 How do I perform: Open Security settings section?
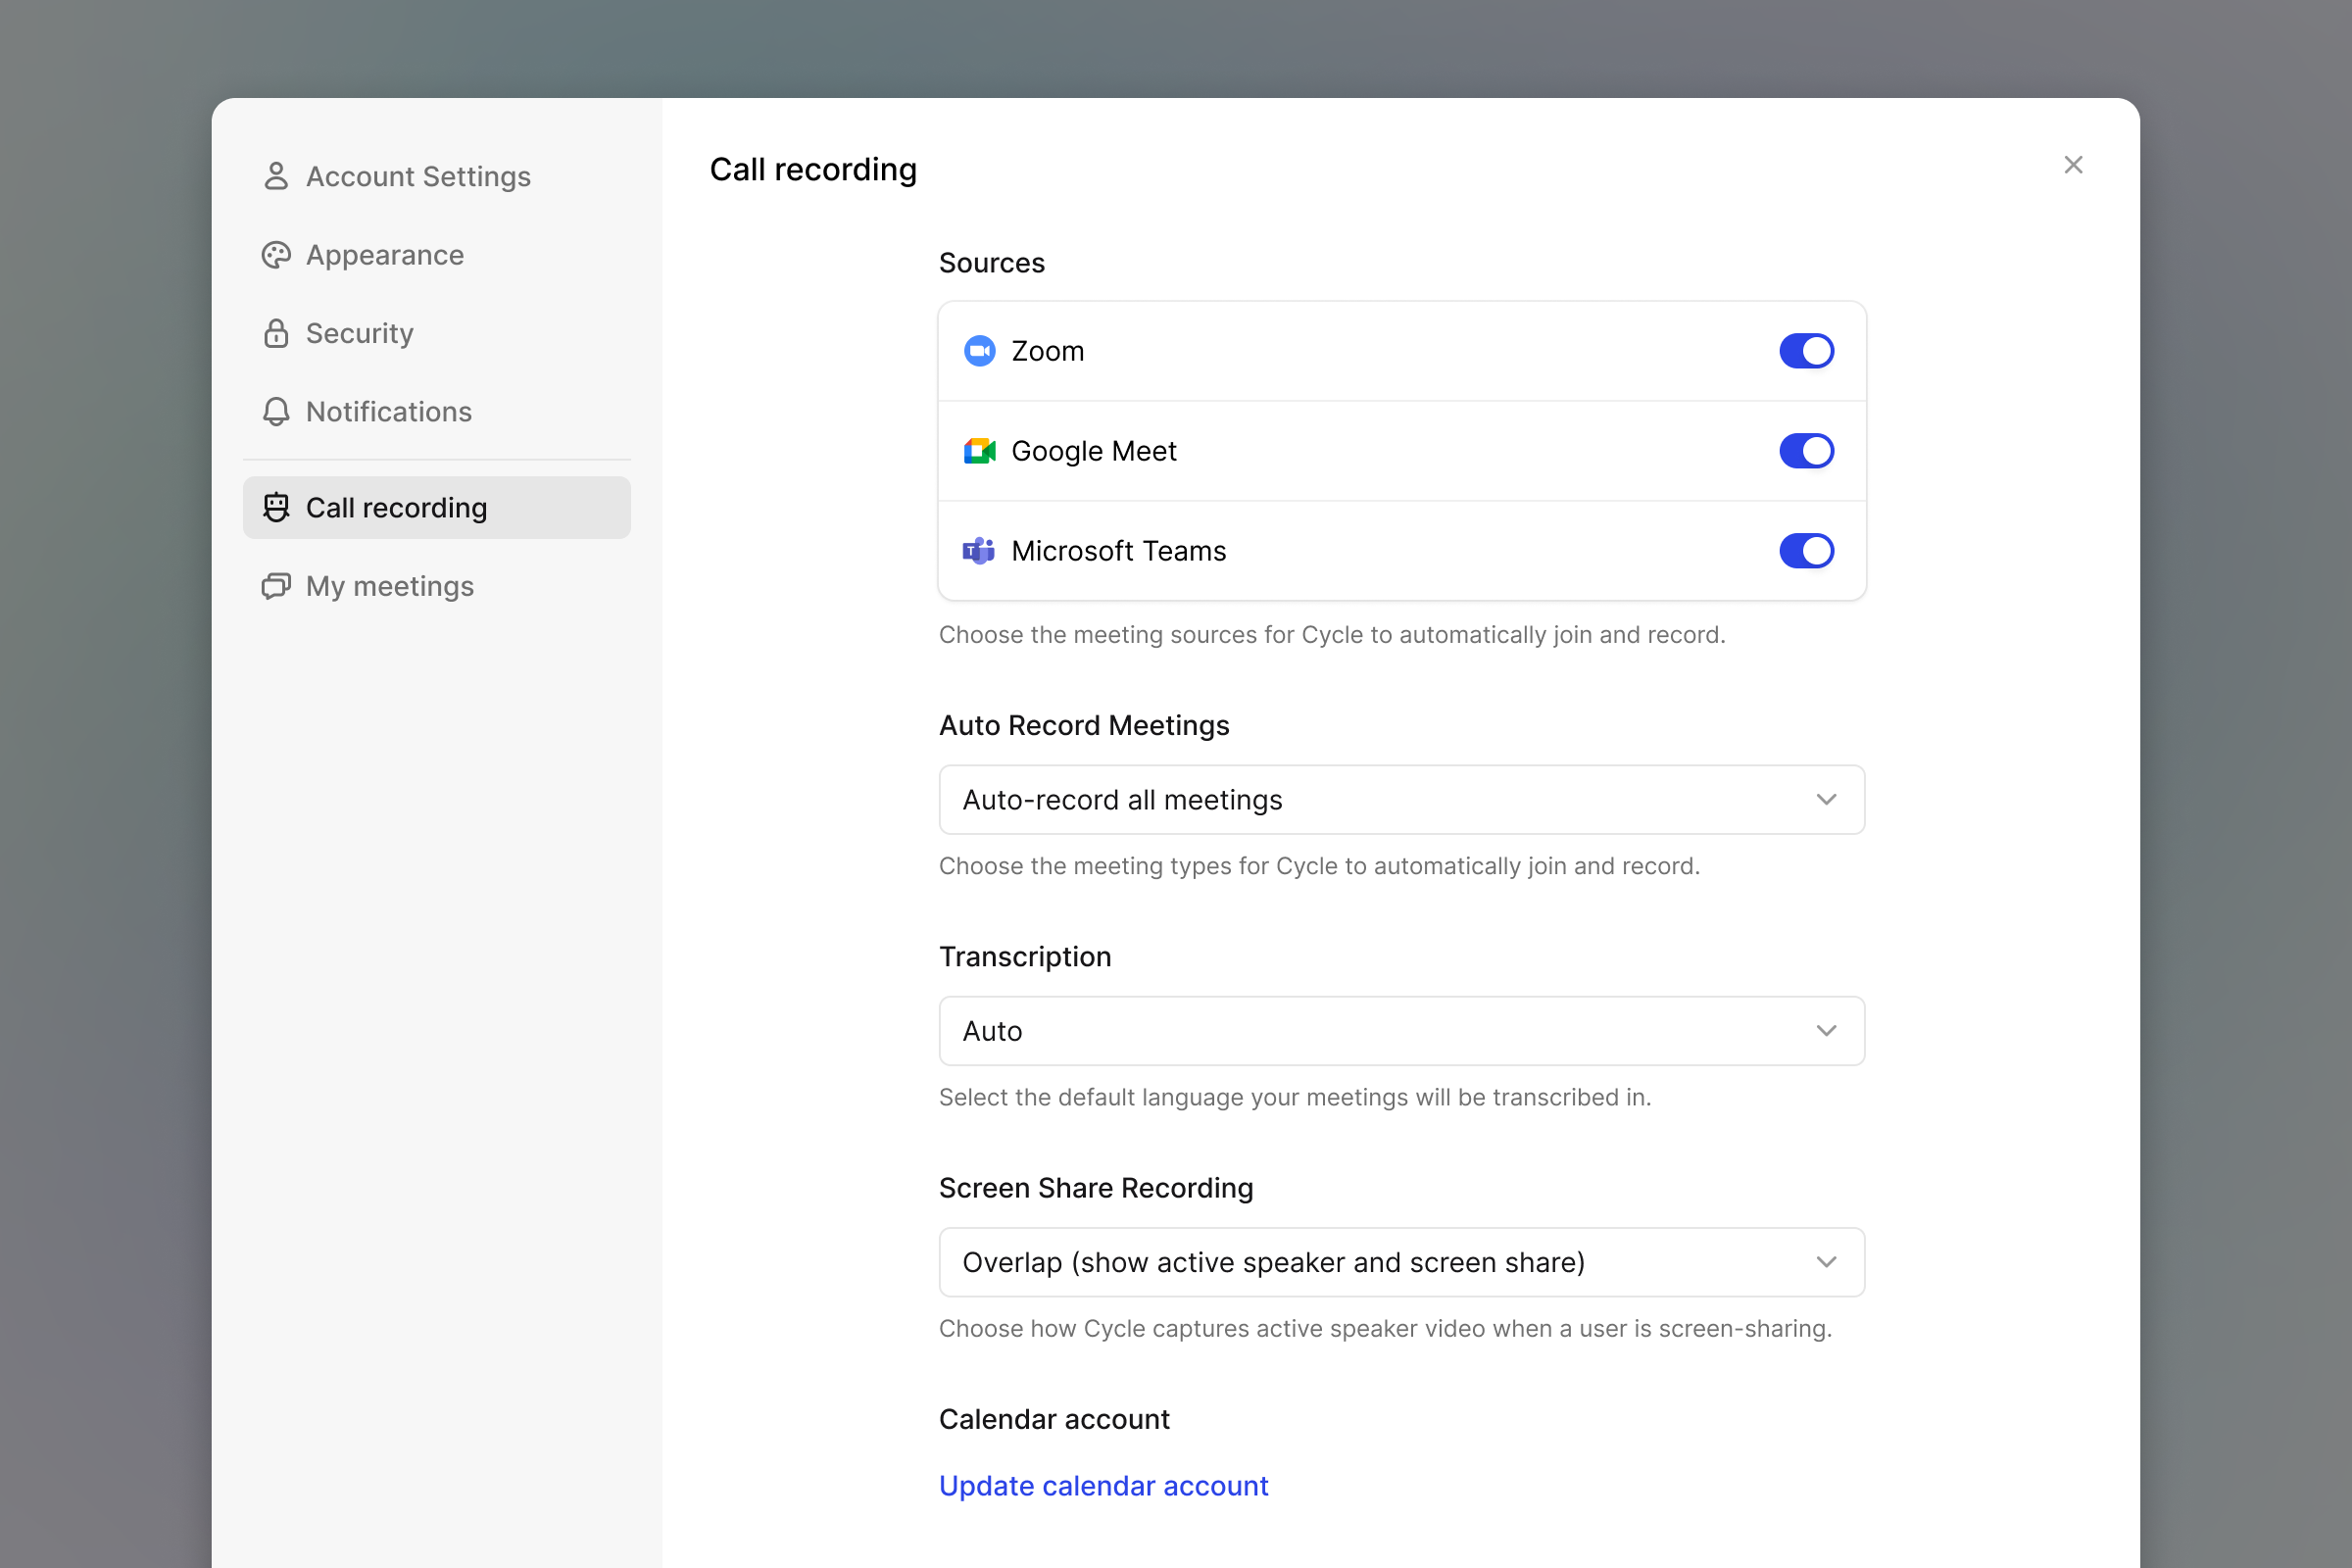click(436, 333)
